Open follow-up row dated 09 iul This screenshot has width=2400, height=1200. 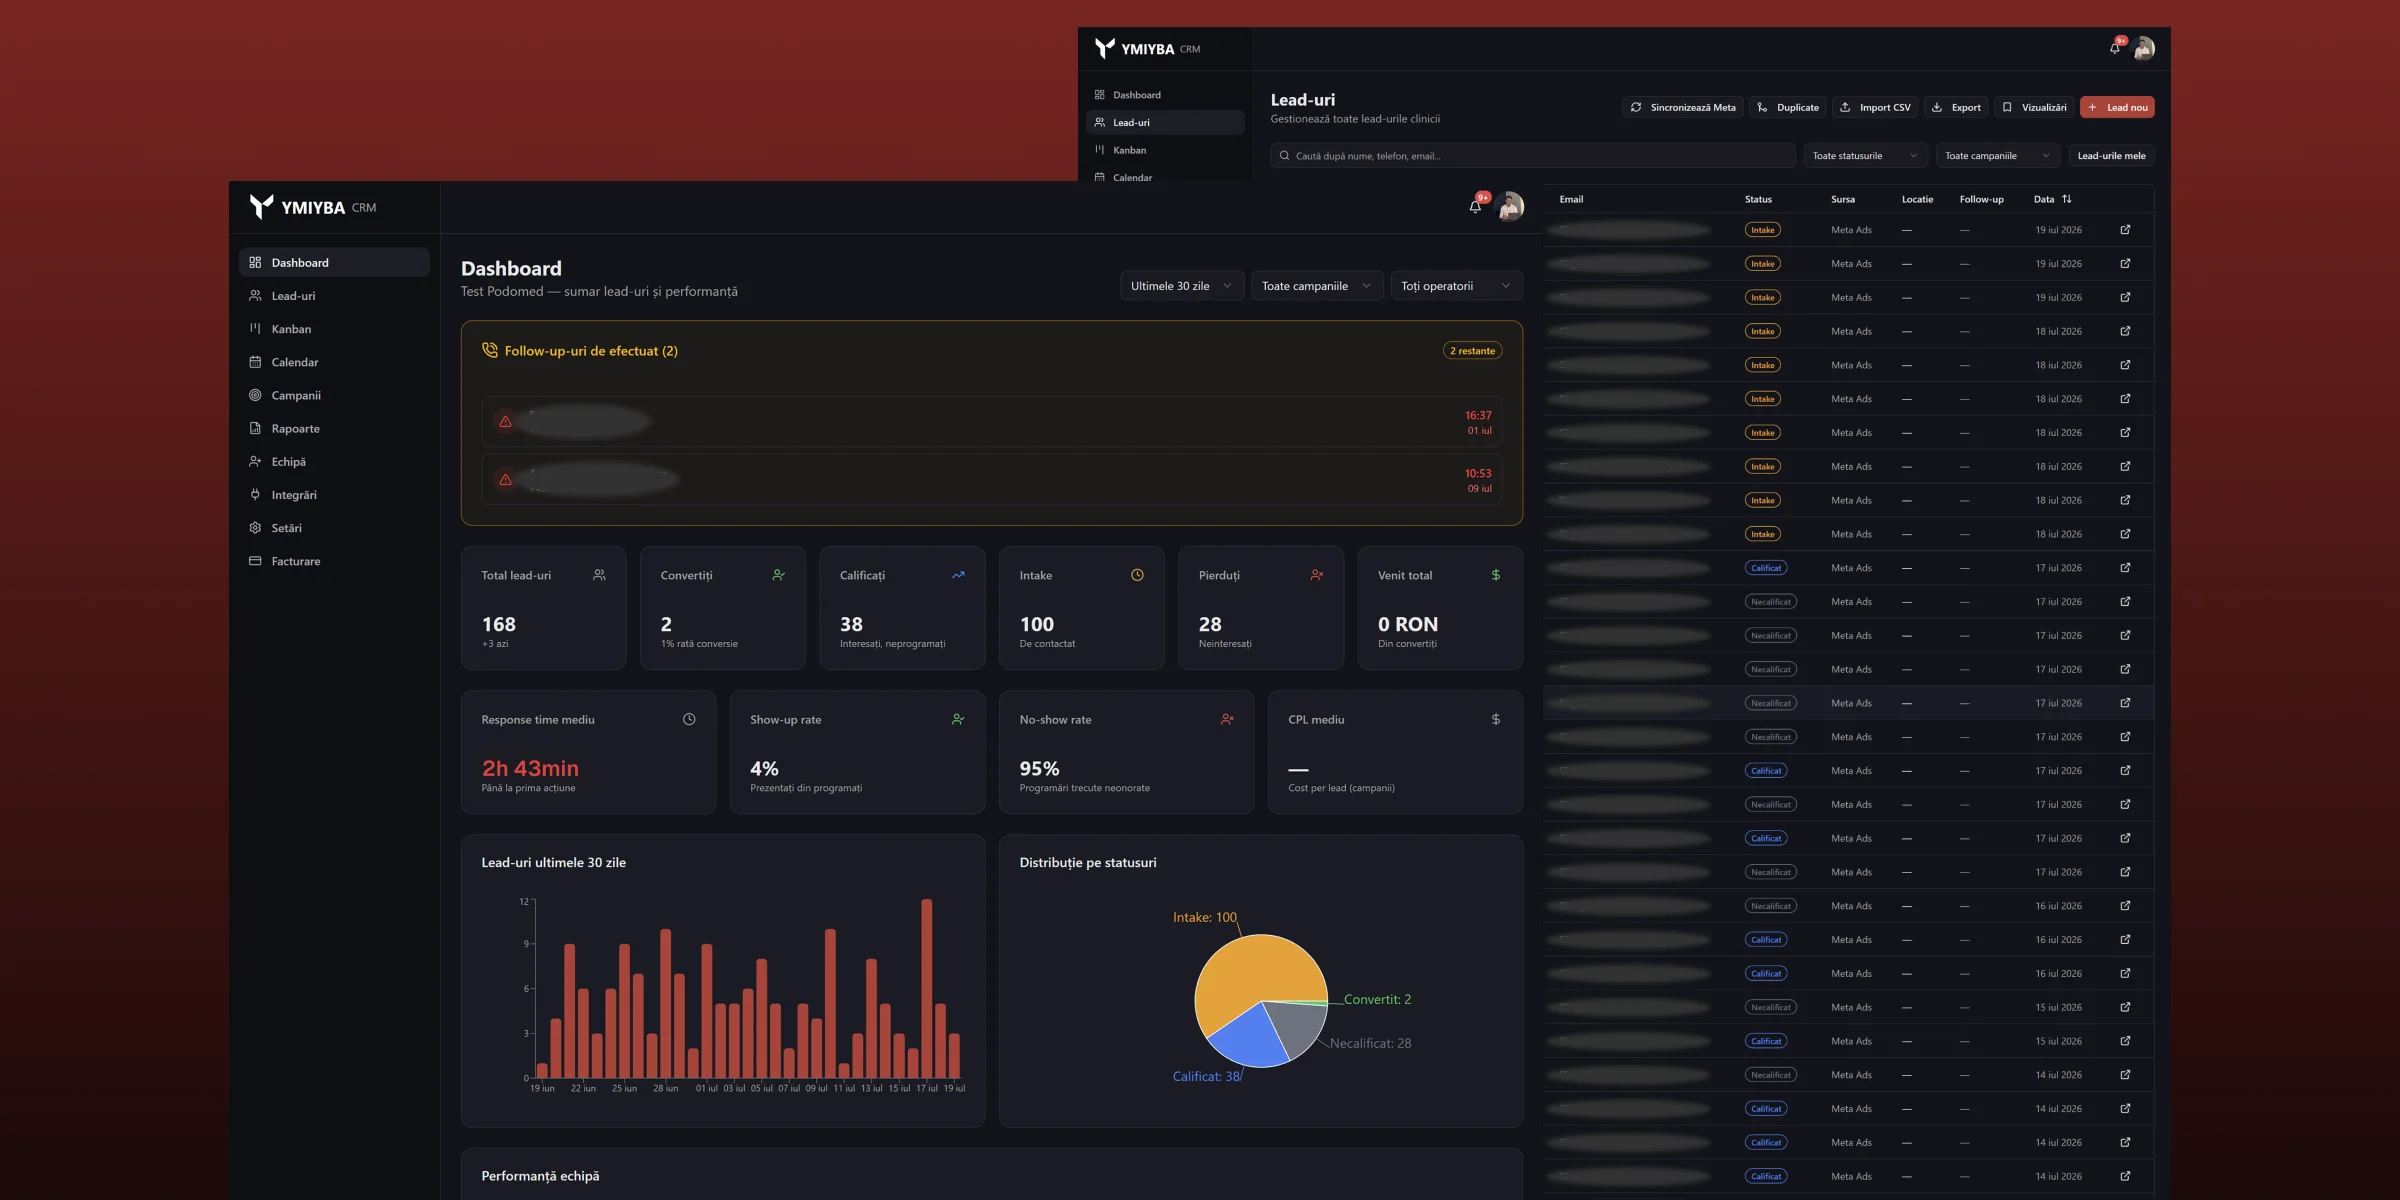[992, 480]
